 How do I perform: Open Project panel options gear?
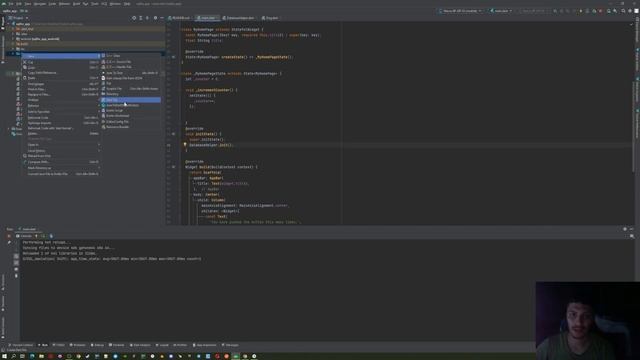coord(155,18)
